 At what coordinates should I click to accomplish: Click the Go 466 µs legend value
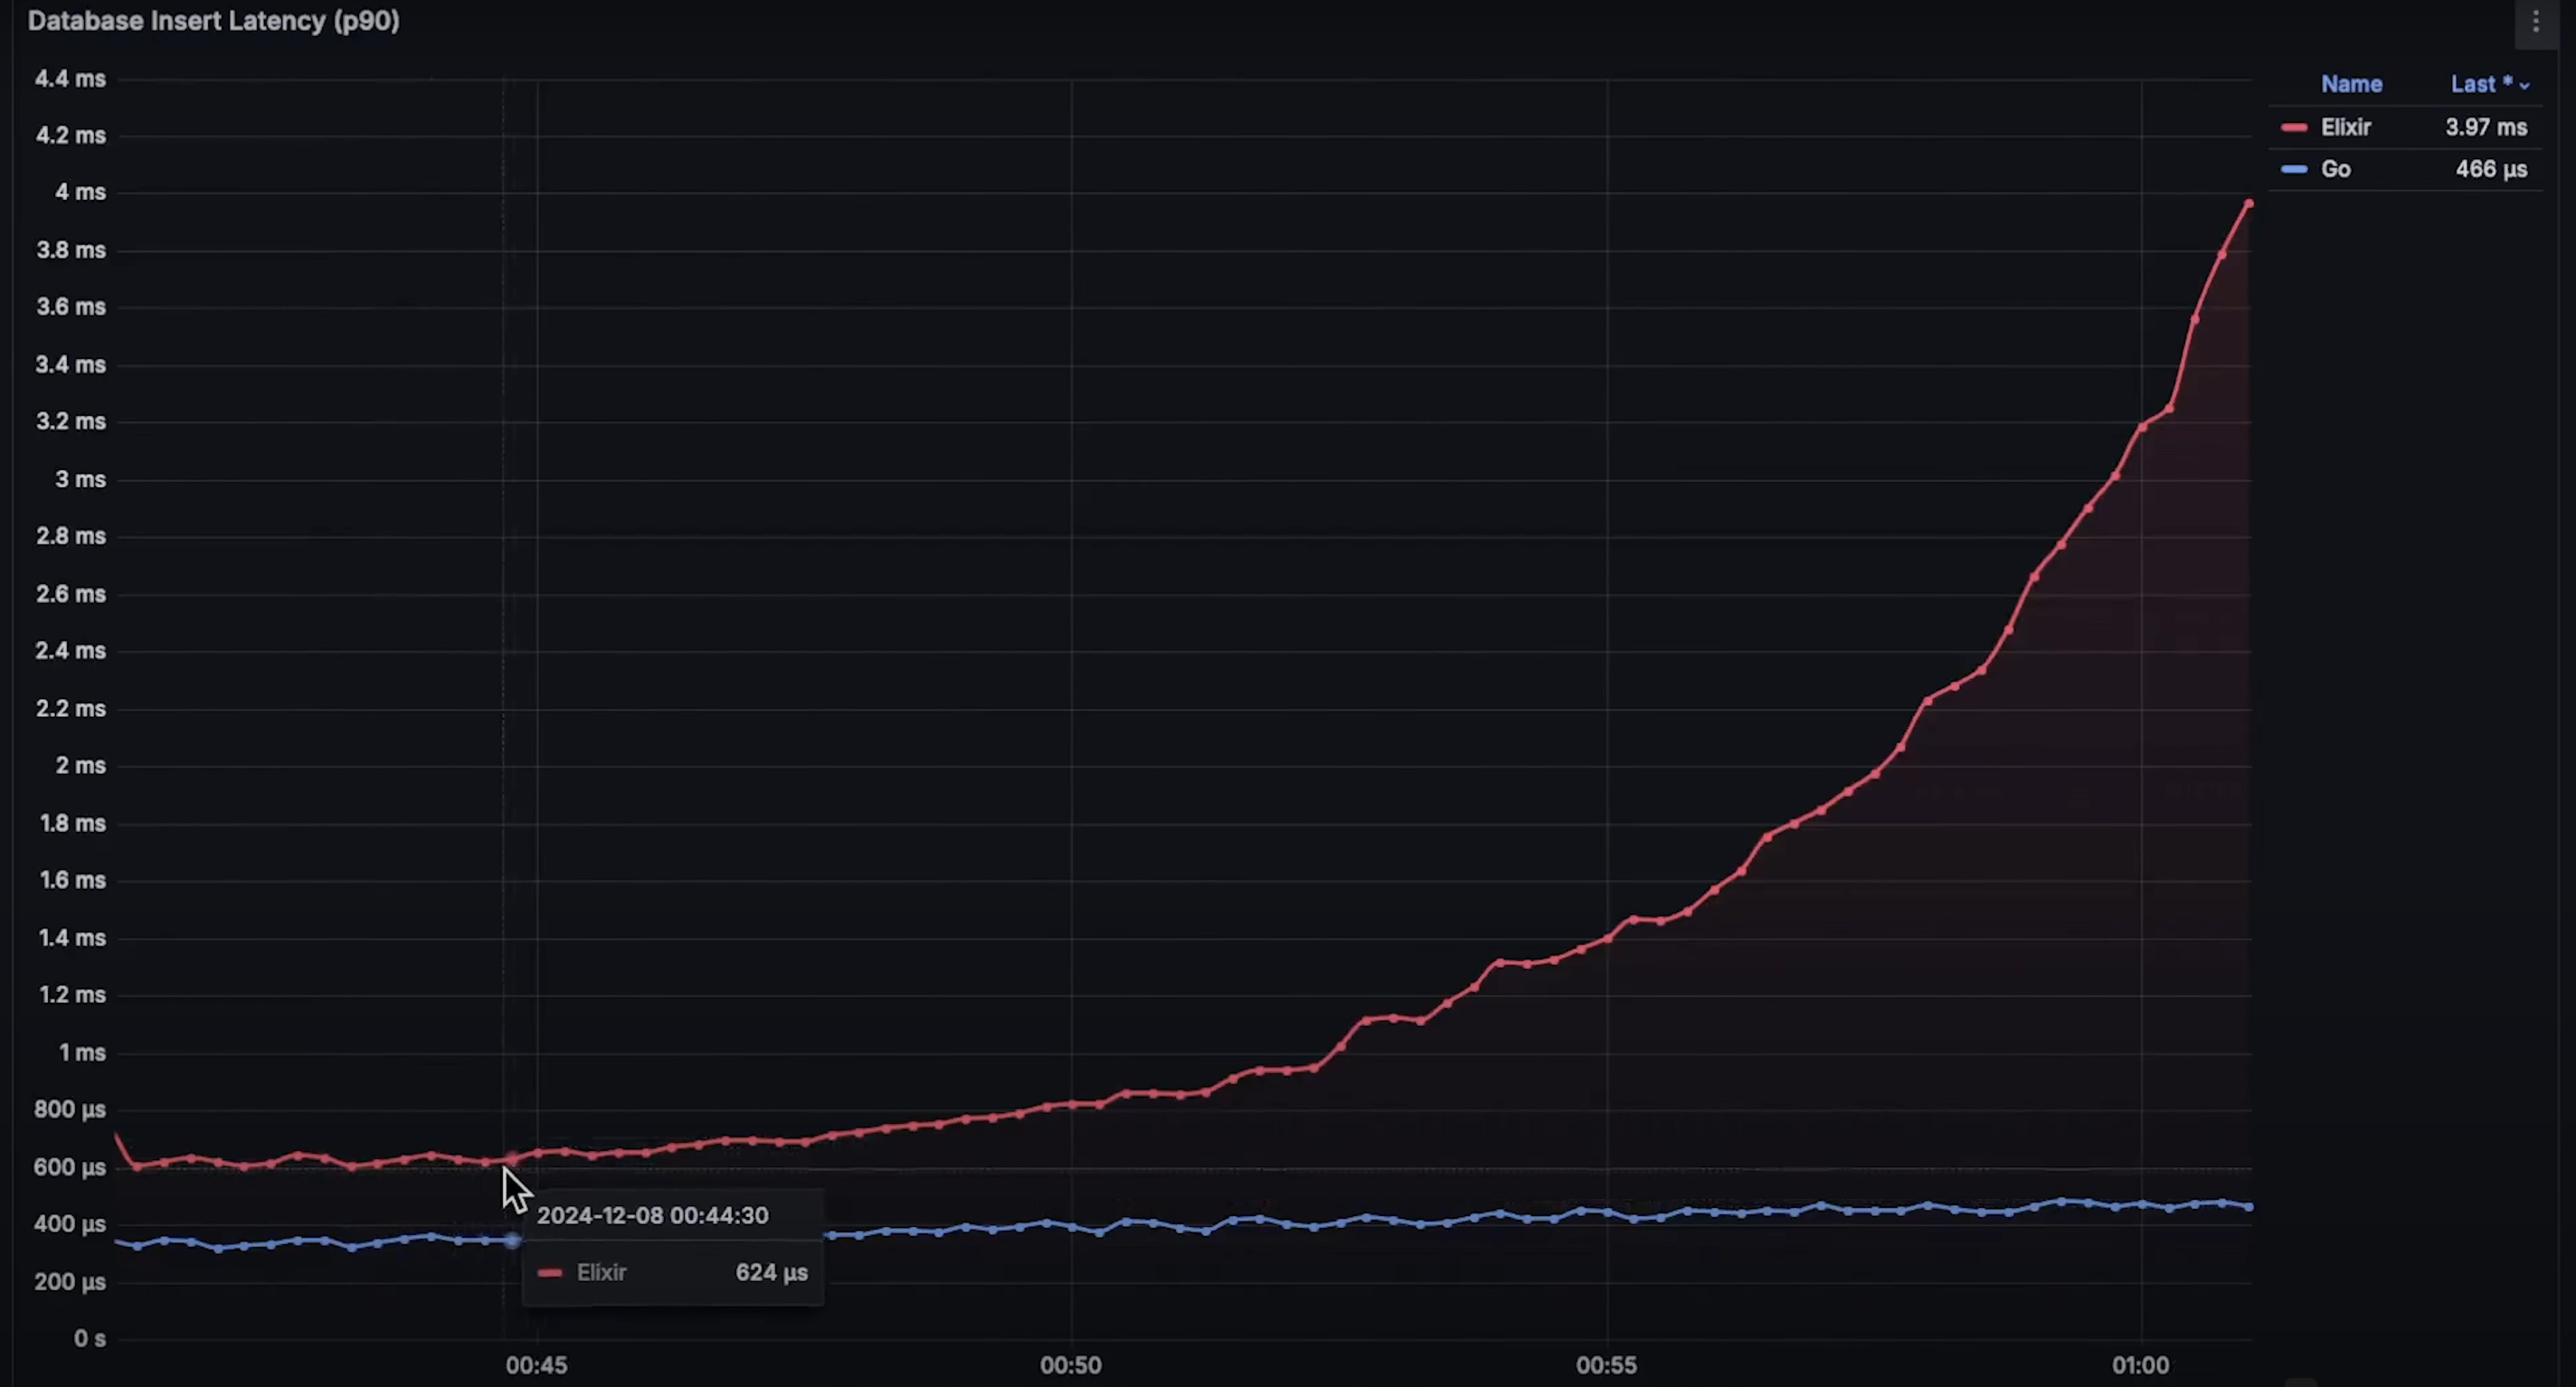click(2490, 170)
